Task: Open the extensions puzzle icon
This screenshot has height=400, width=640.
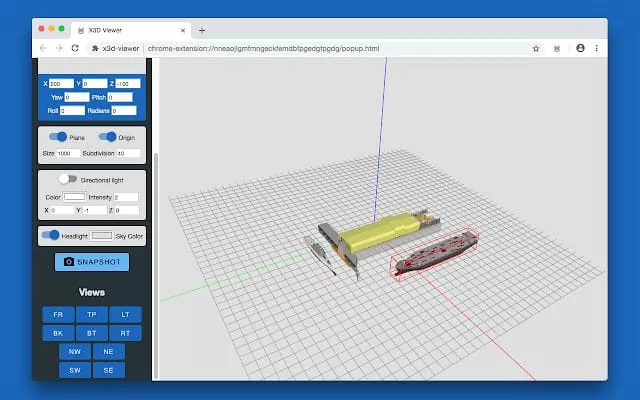Action: click(x=556, y=47)
